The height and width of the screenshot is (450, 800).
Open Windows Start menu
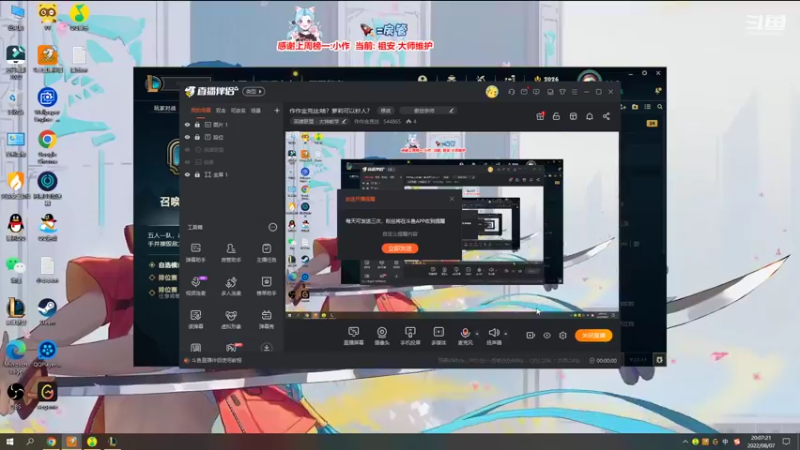click(x=10, y=442)
